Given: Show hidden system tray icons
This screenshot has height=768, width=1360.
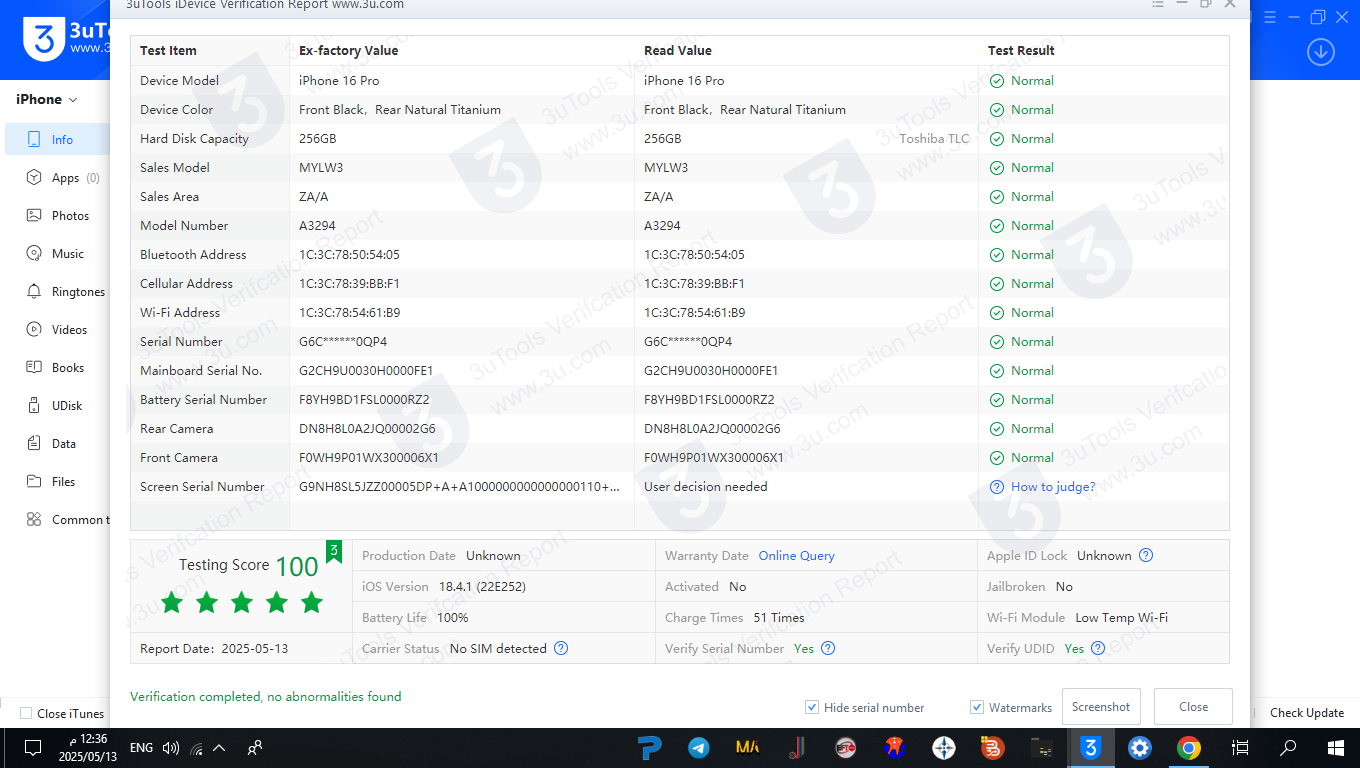Looking at the screenshot, I should pos(219,748).
